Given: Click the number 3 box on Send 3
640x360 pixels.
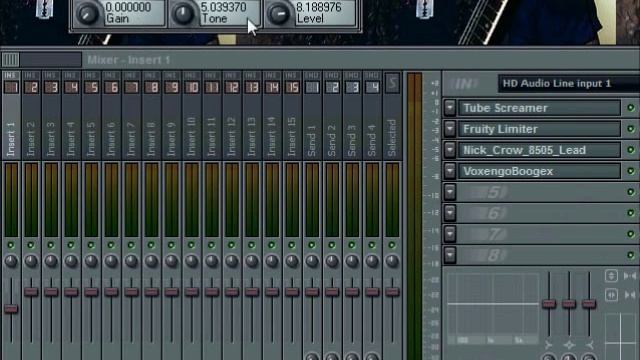Looking at the screenshot, I should pyautogui.click(x=352, y=87).
